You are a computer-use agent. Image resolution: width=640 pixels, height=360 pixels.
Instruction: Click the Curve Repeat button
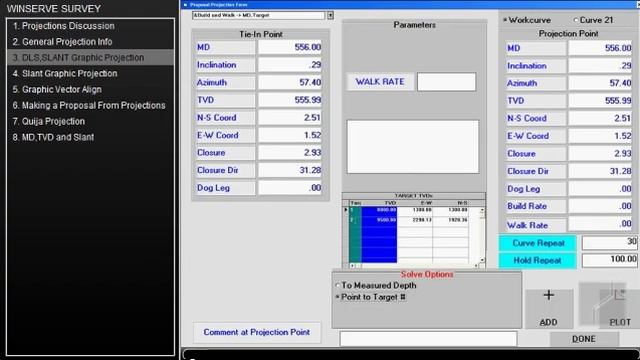538,243
